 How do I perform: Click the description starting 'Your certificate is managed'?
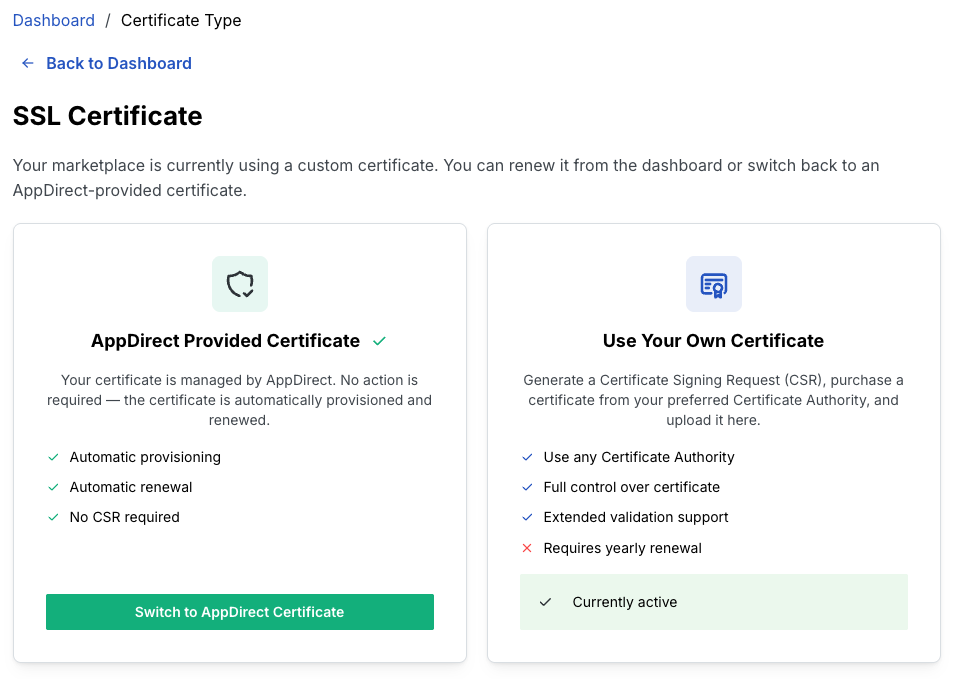[x=240, y=400]
